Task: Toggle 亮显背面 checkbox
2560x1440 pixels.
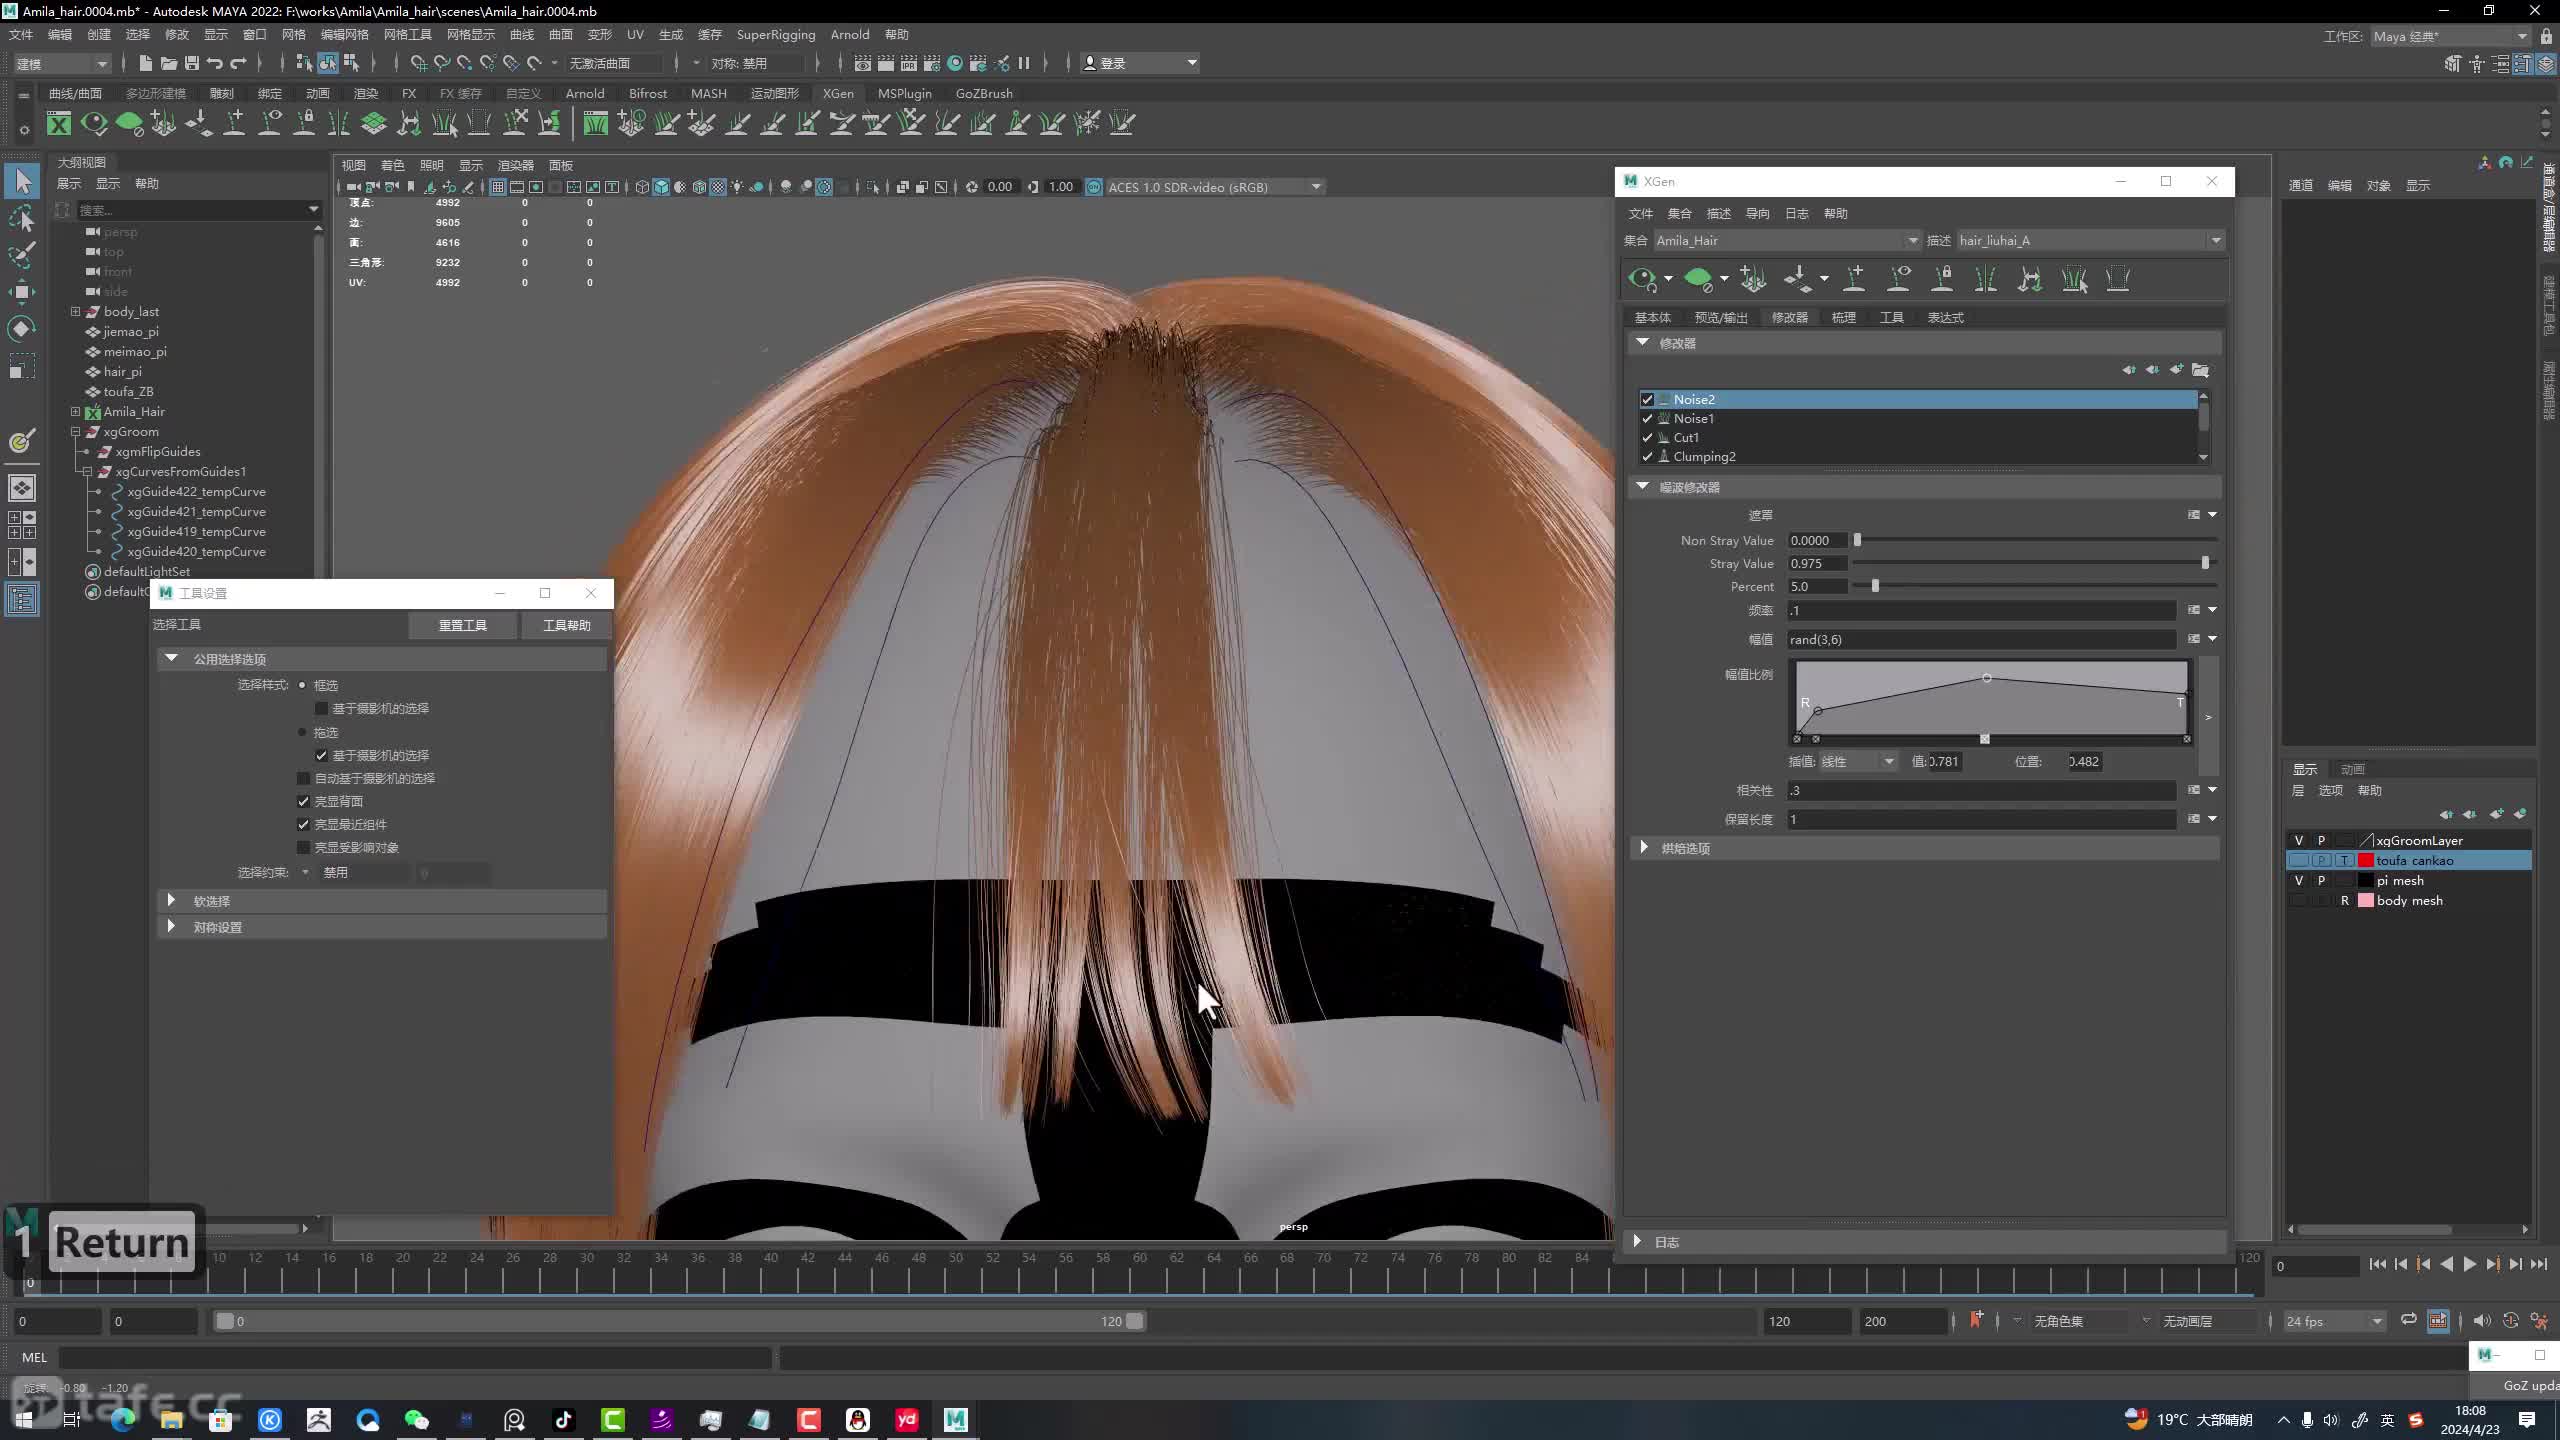Action: click(303, 801)
